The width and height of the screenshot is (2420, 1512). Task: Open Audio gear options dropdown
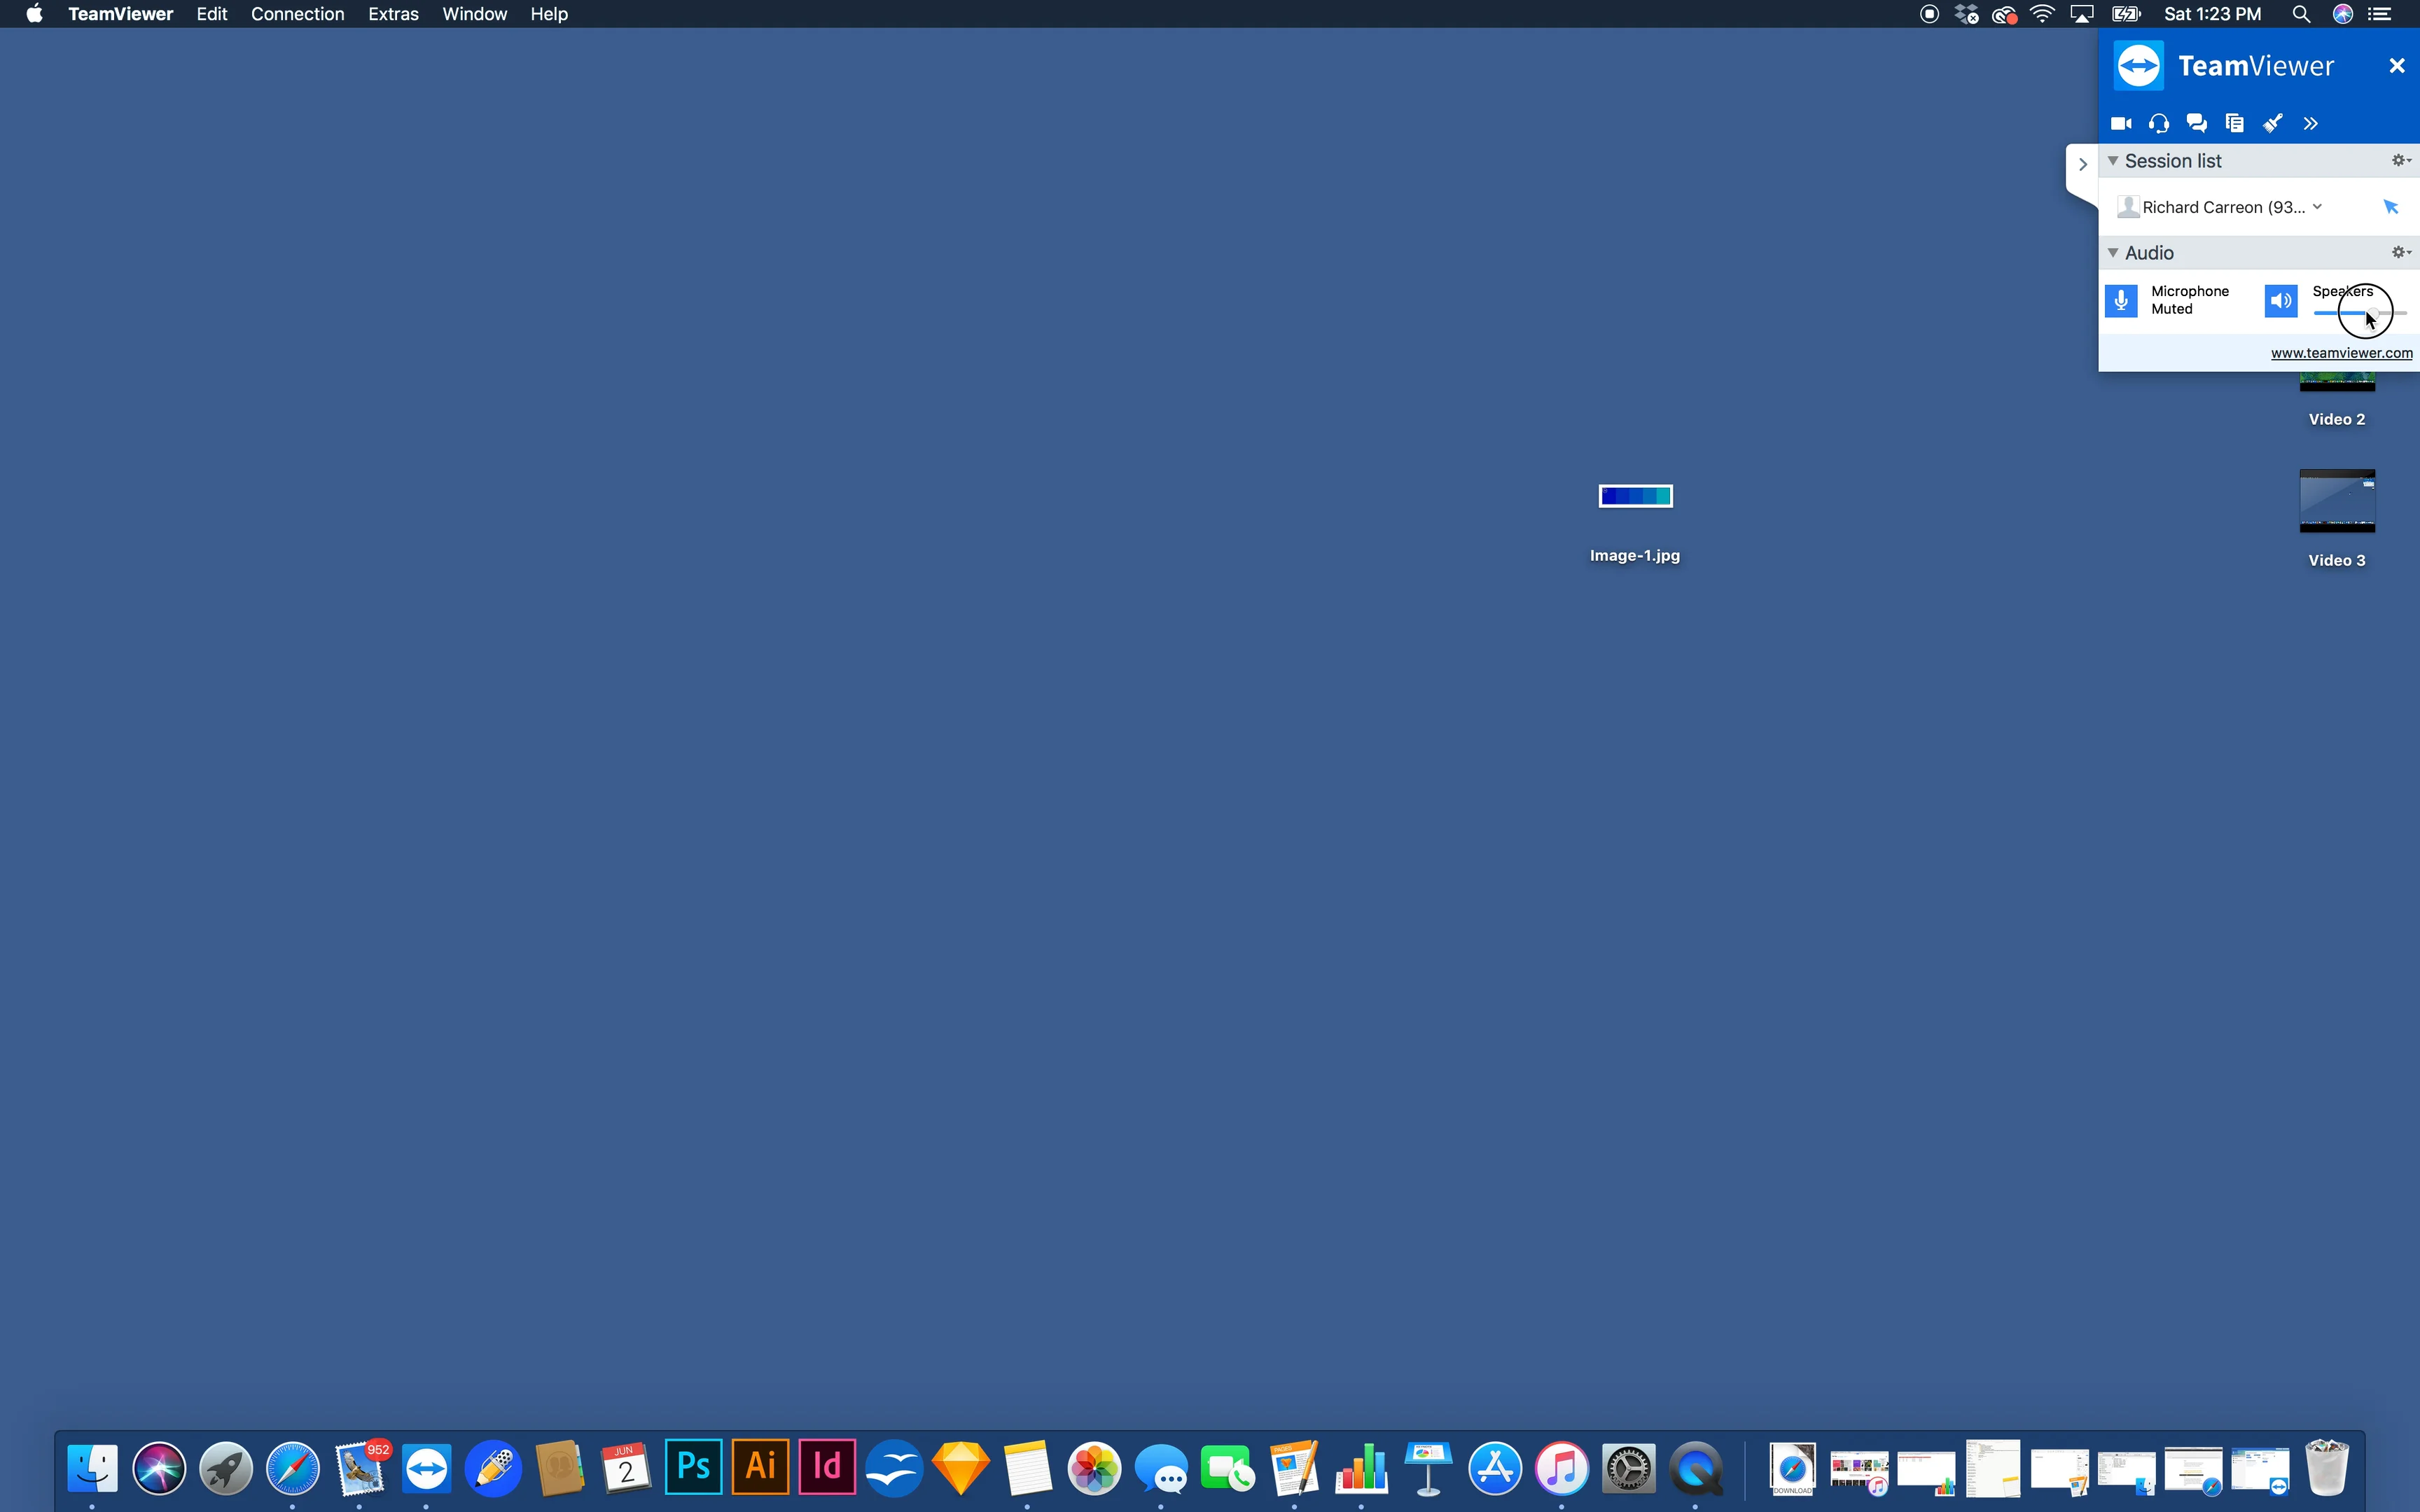coord(2401,252)
